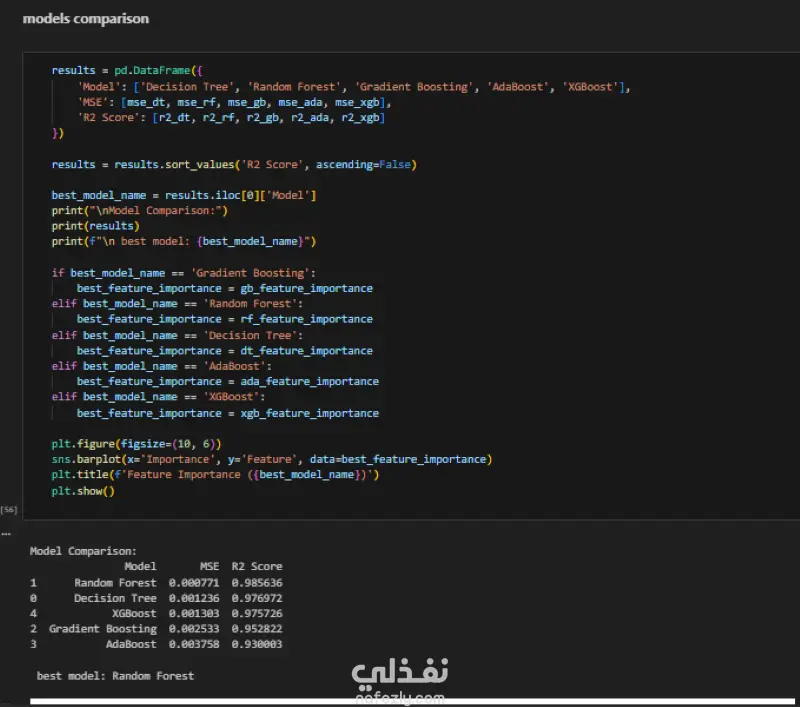The height and width of the screenshot is (707, 800).
Task: Place cursor at plt.show() line
Action: [83, 491]
